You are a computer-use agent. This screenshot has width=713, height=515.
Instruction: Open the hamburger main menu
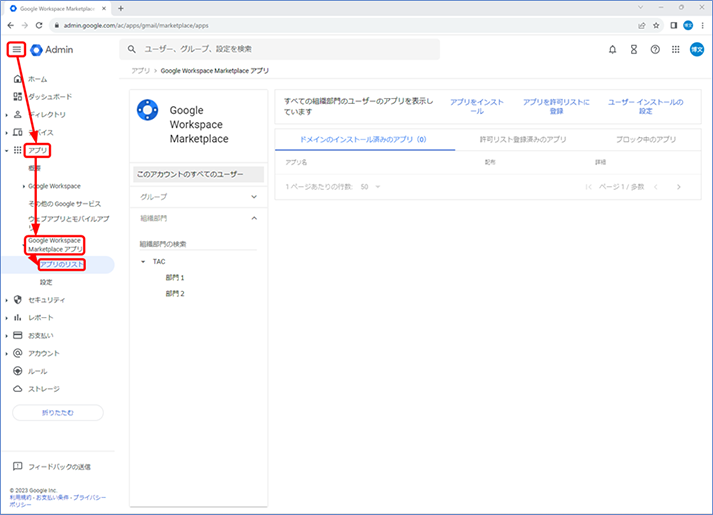[x=16, y=50]
